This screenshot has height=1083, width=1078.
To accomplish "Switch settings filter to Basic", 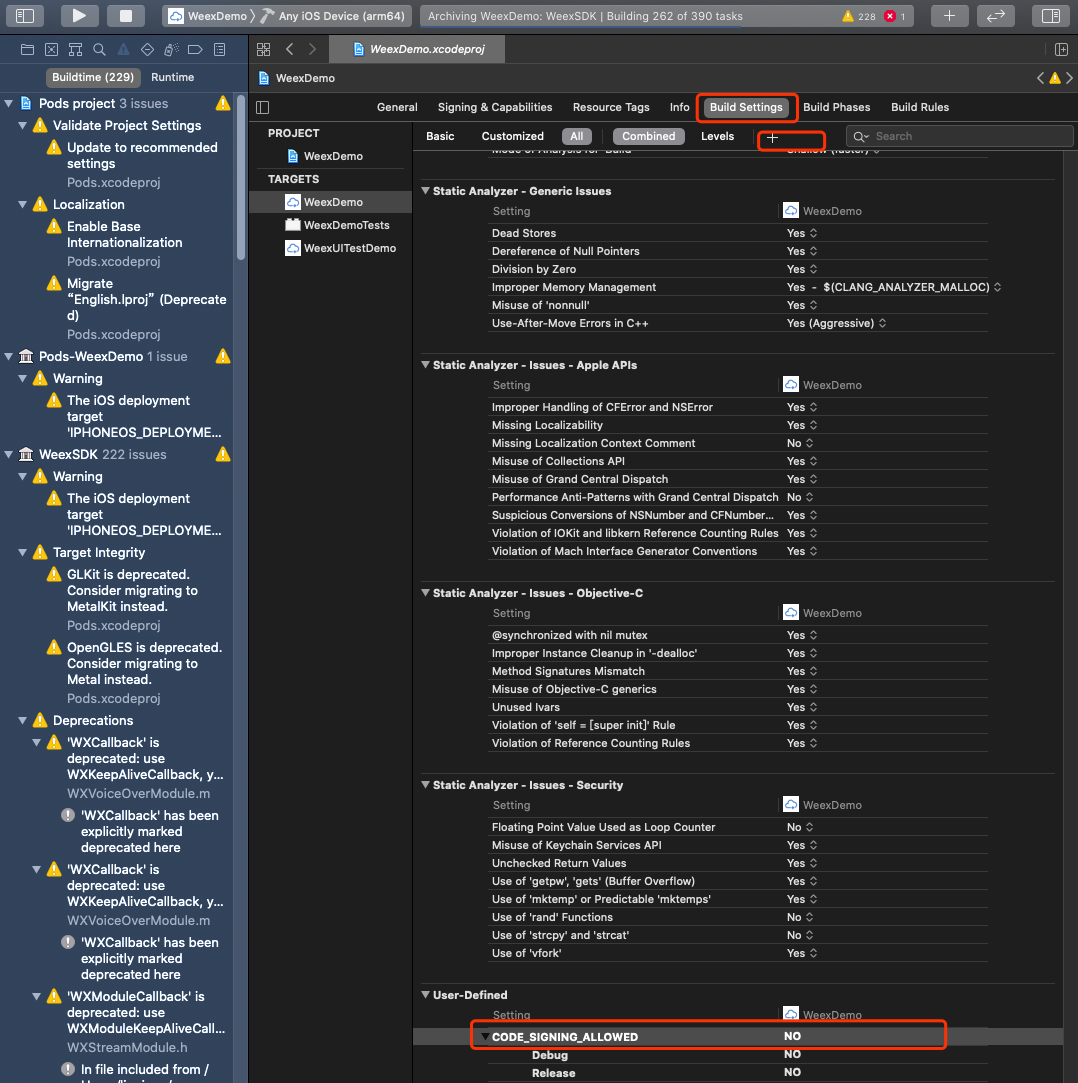I will tap(440, 136).
